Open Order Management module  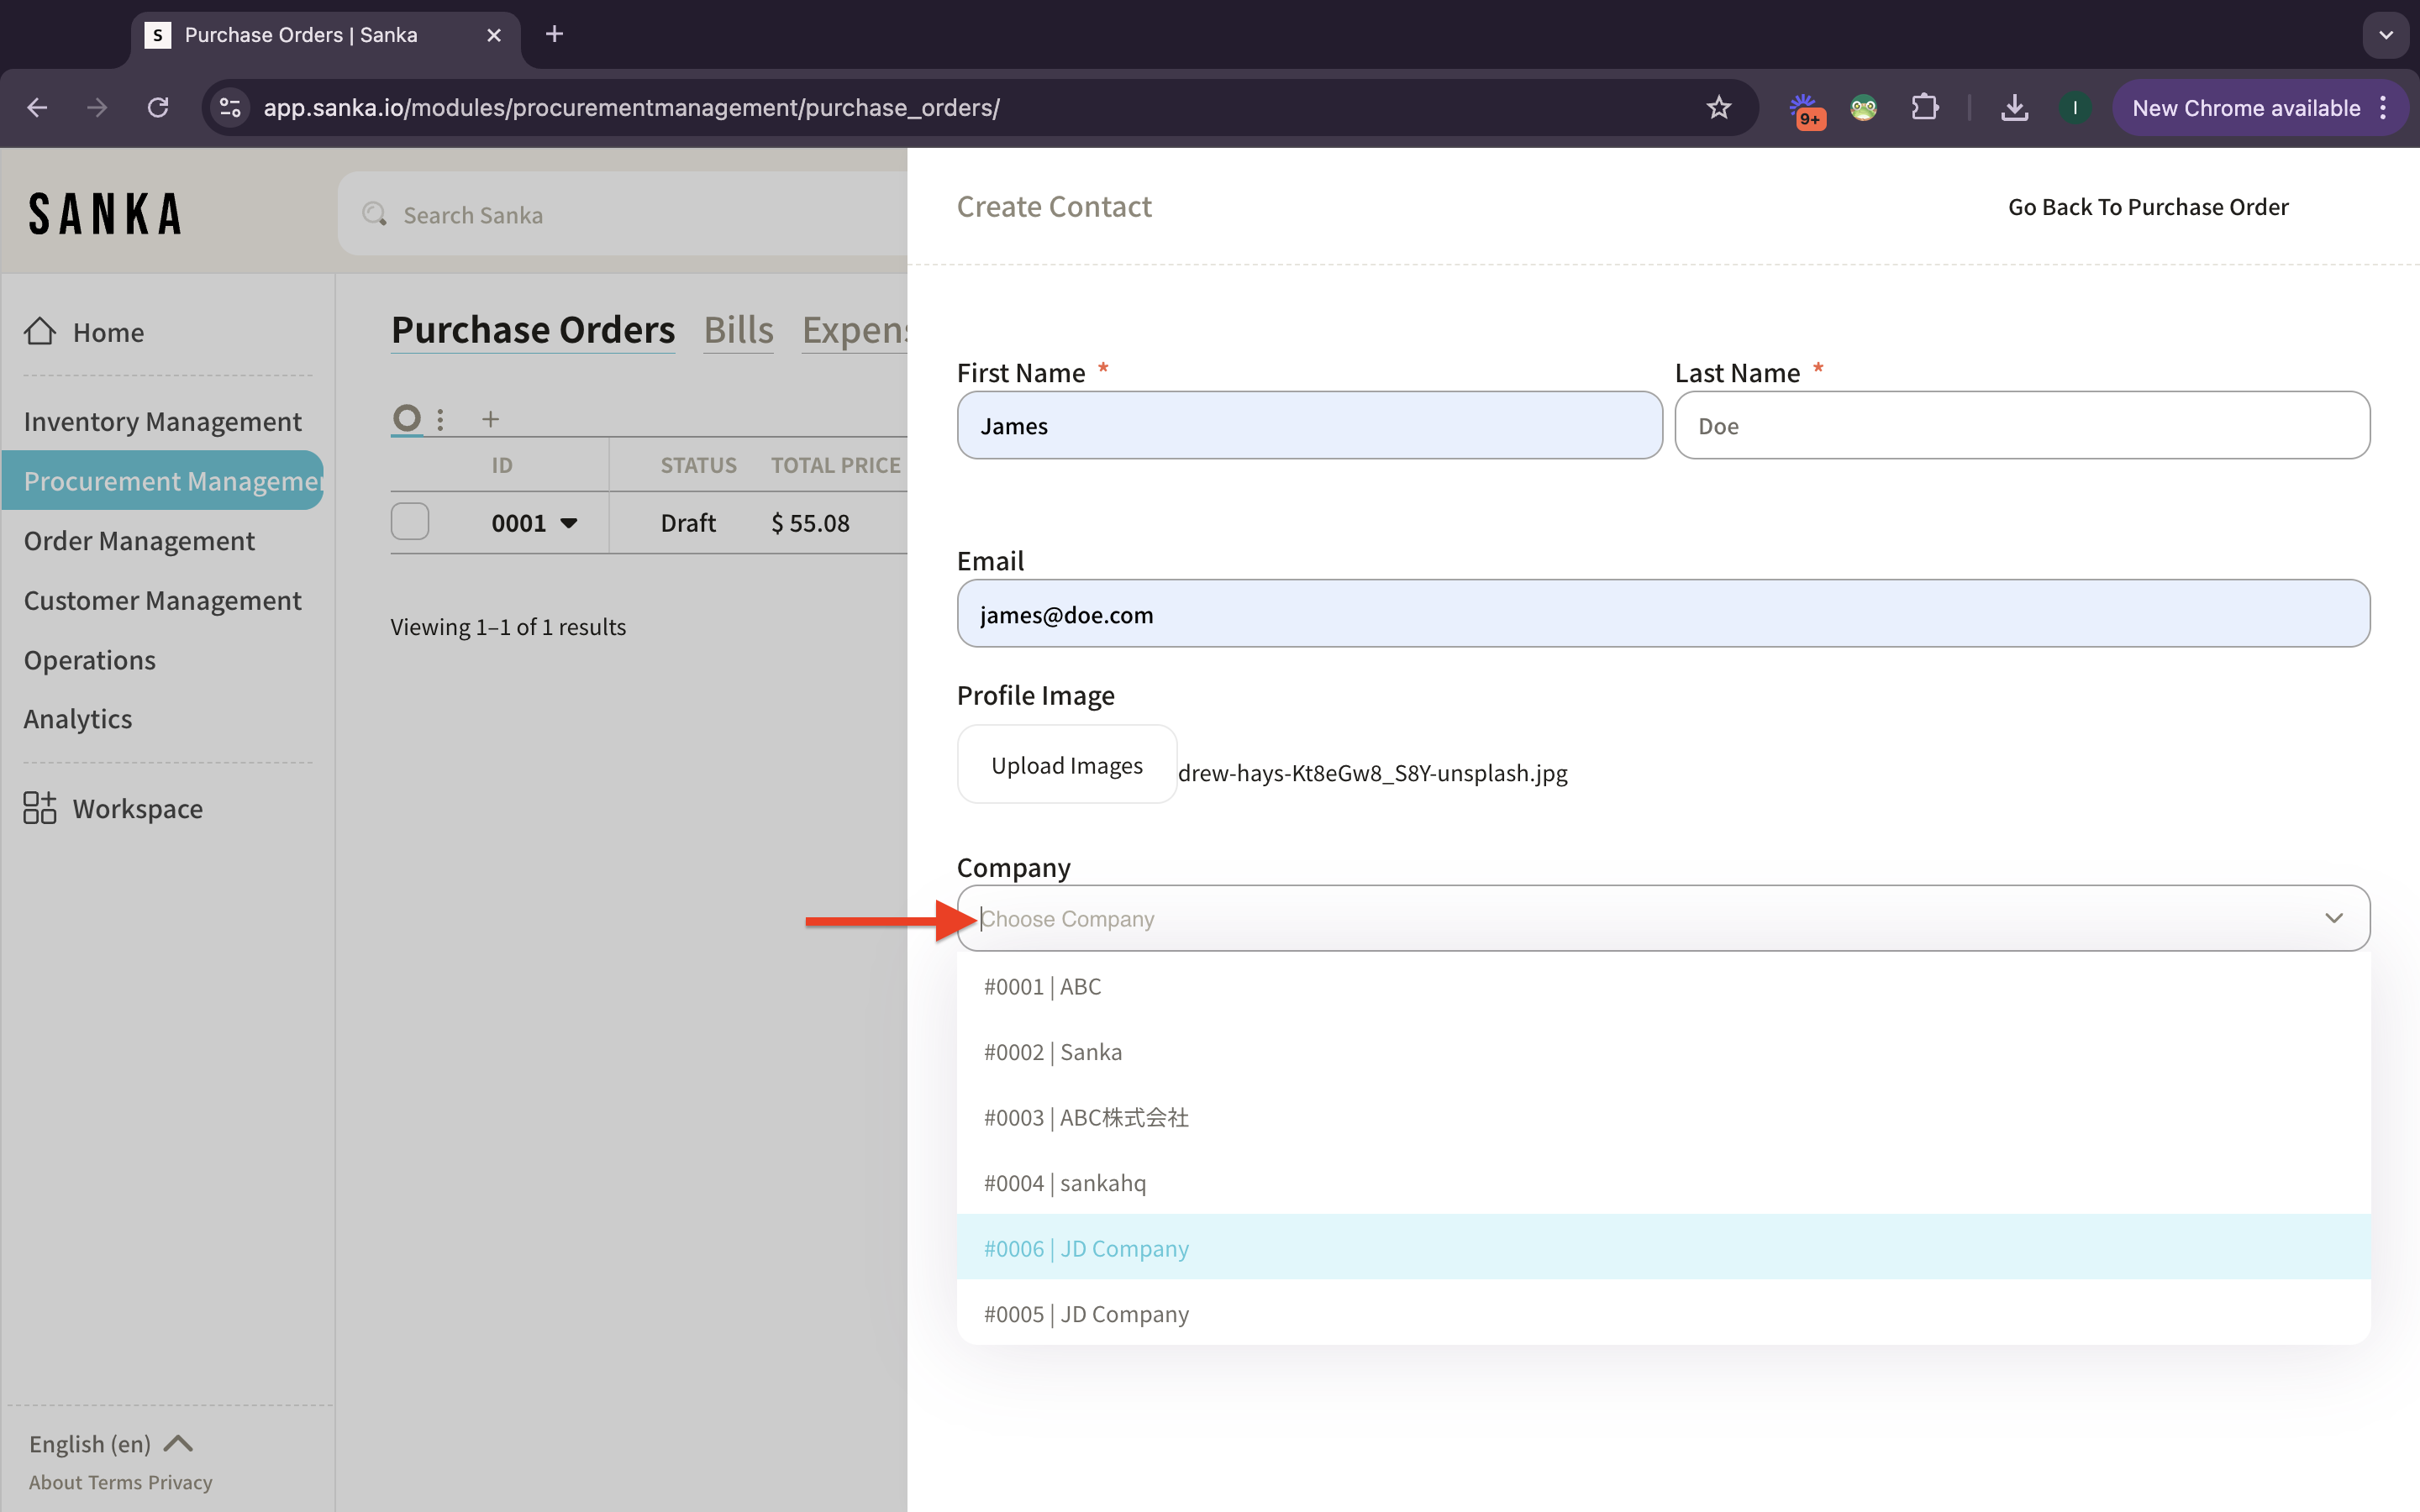click(x=139, y=540)
